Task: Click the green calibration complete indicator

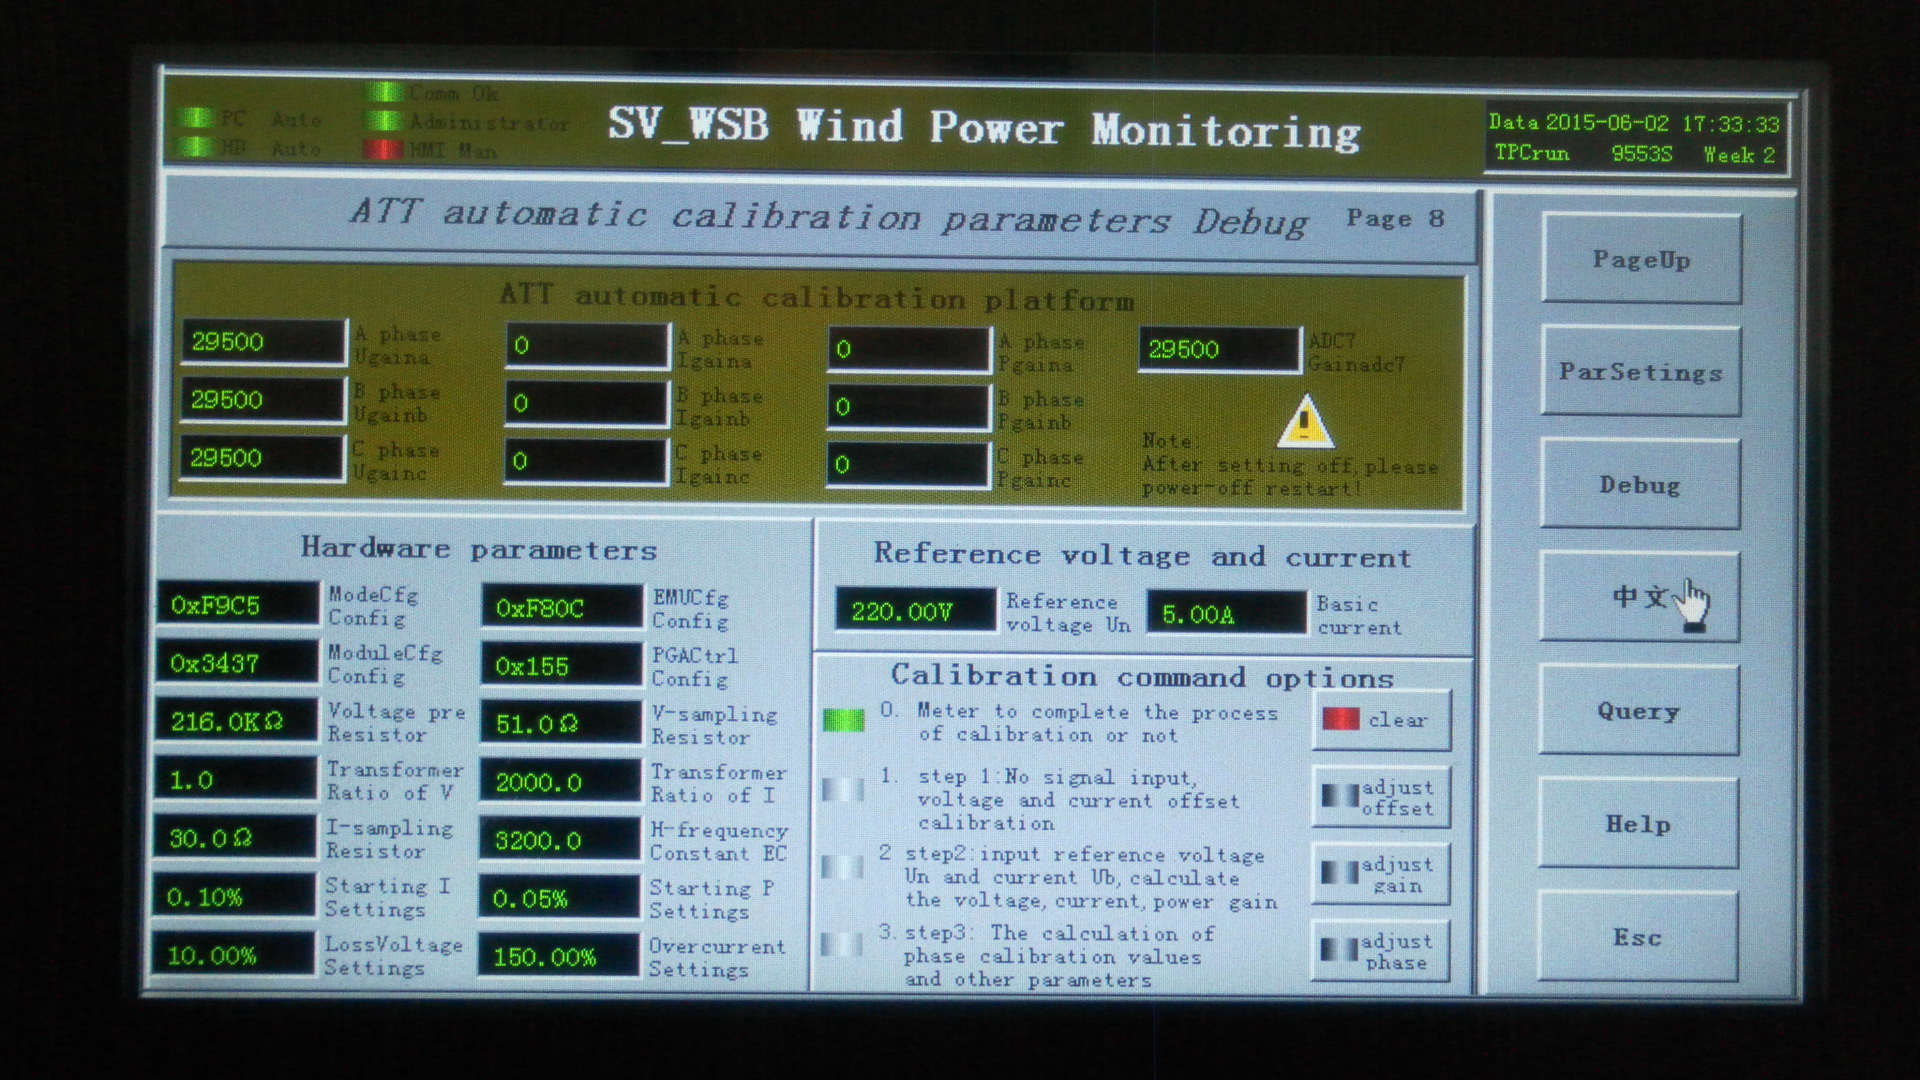Action: (x=843, y=720)
